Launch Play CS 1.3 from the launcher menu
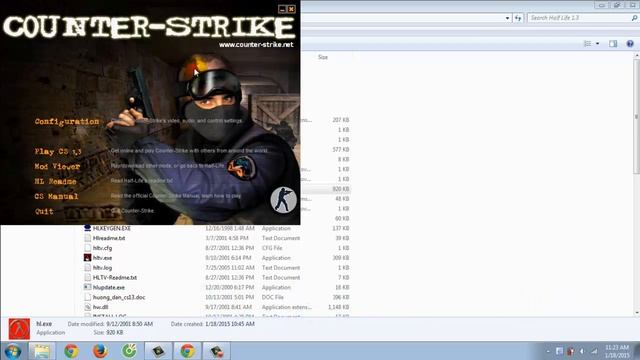640x360 pixels. click(58, 151)
